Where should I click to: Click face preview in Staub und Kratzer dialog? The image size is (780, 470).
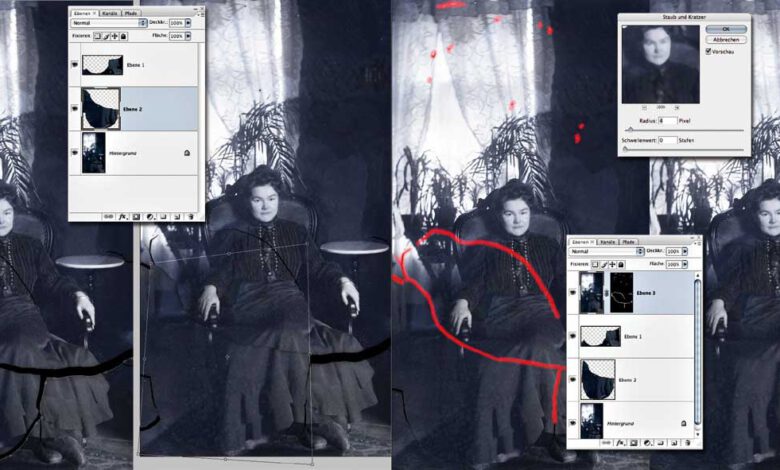click(x=661, y=64)
